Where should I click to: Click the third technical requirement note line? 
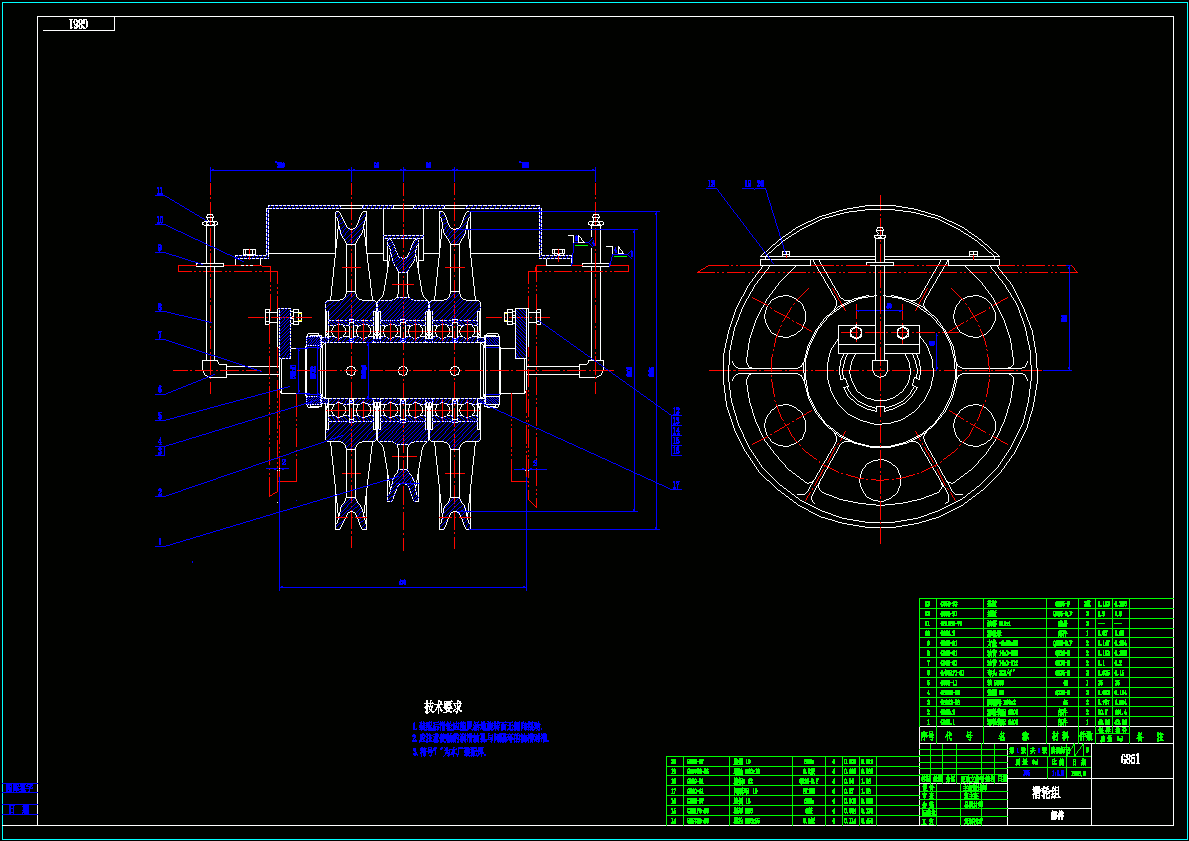tap(449, 753)
